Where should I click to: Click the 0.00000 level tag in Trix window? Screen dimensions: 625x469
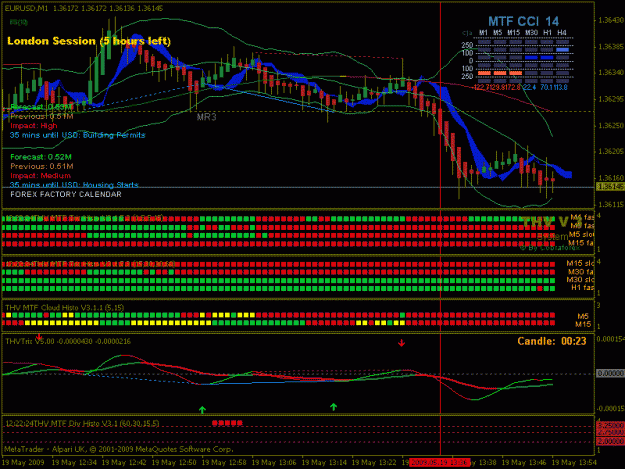610,373
